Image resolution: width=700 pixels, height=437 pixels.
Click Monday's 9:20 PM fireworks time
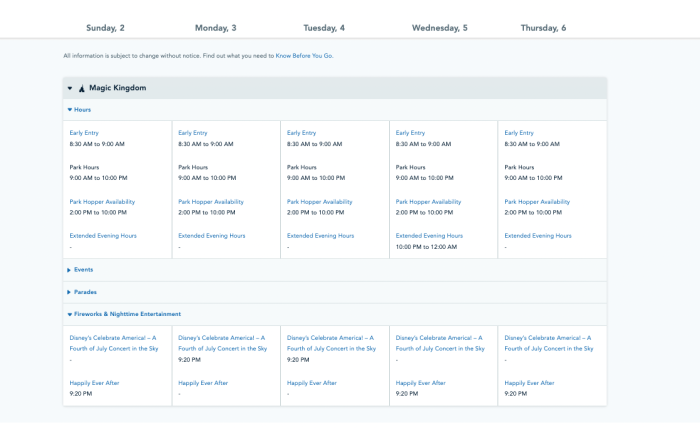189,360
